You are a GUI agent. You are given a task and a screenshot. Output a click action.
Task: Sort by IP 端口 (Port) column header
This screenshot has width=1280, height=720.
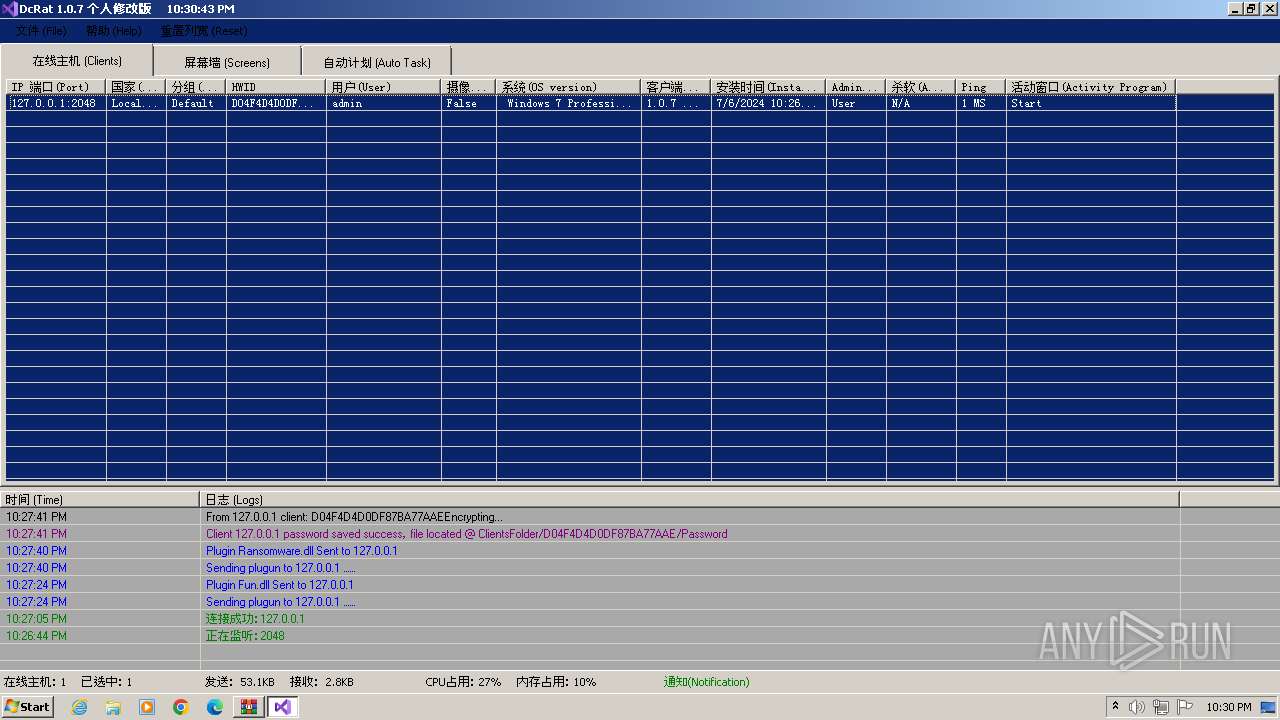click(56, 87)
